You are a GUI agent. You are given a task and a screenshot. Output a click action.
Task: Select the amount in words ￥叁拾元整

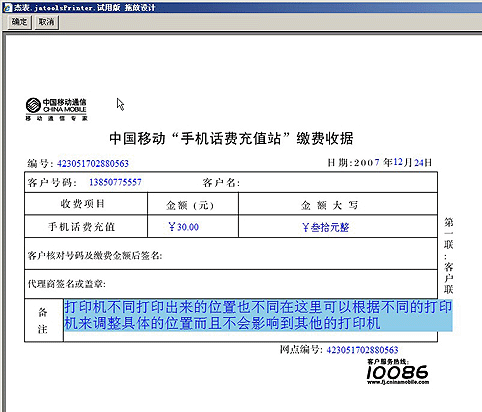325,227
